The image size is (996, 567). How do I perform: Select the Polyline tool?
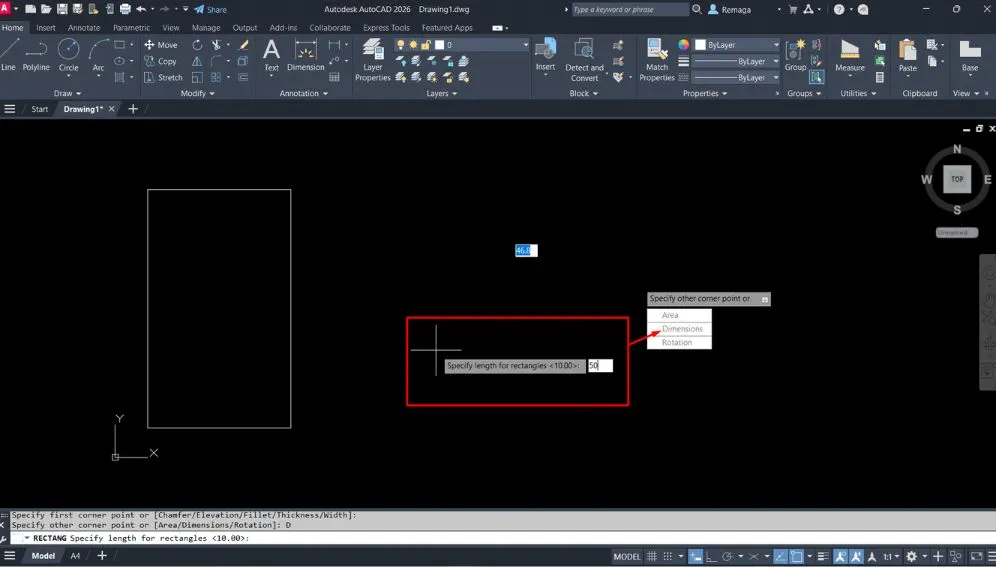[x=36, y=54]
